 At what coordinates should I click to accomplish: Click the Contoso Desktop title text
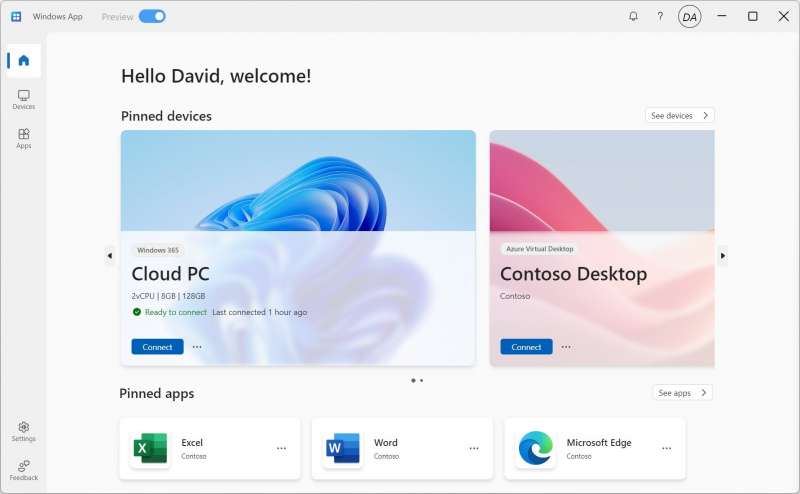tap(573, 274)
